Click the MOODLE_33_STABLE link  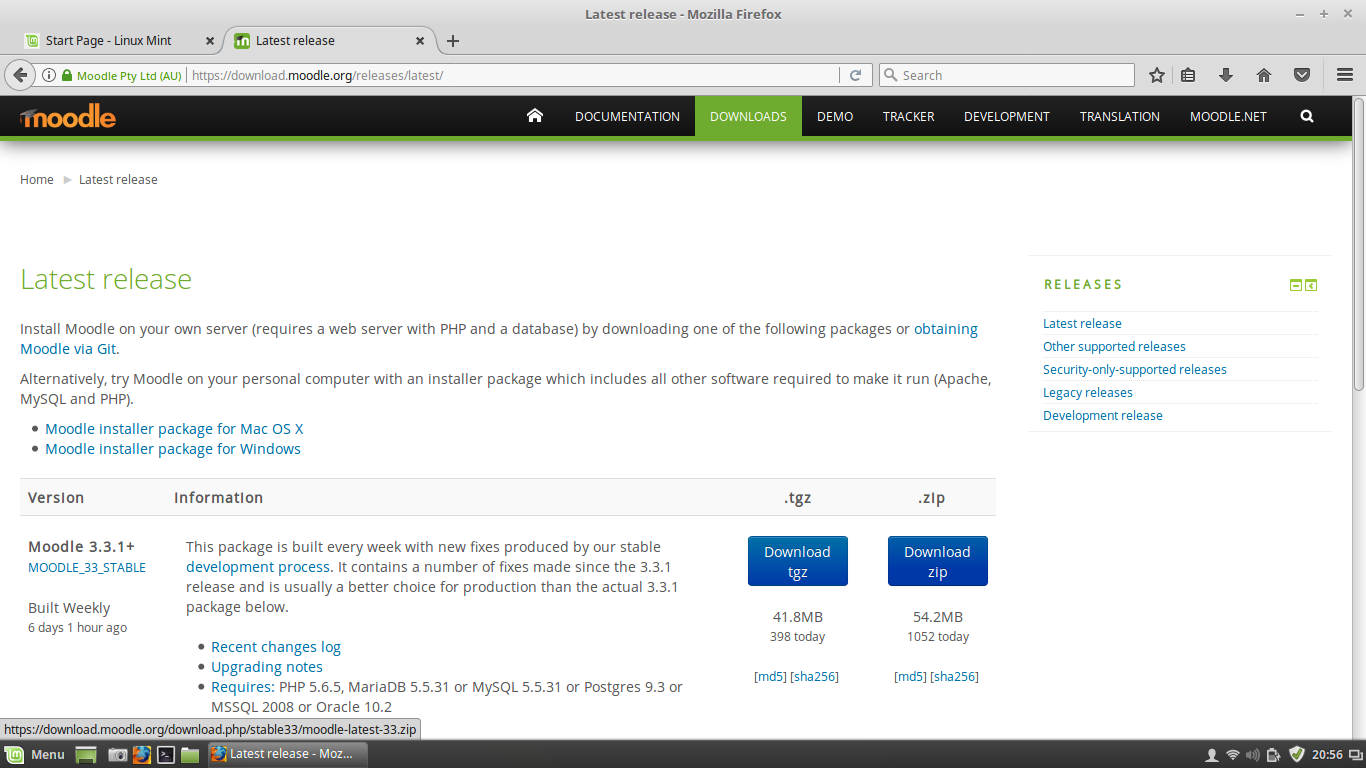(87, 568)
